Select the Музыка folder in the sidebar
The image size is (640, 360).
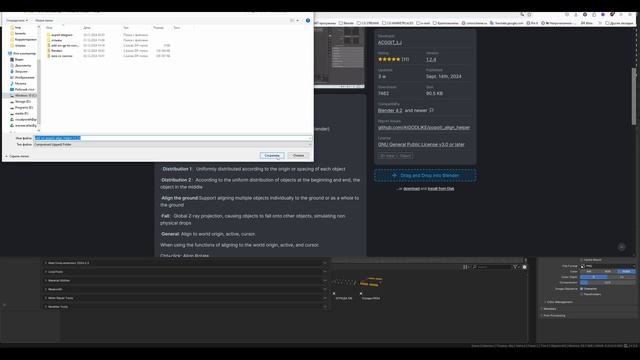pos(20,84)
